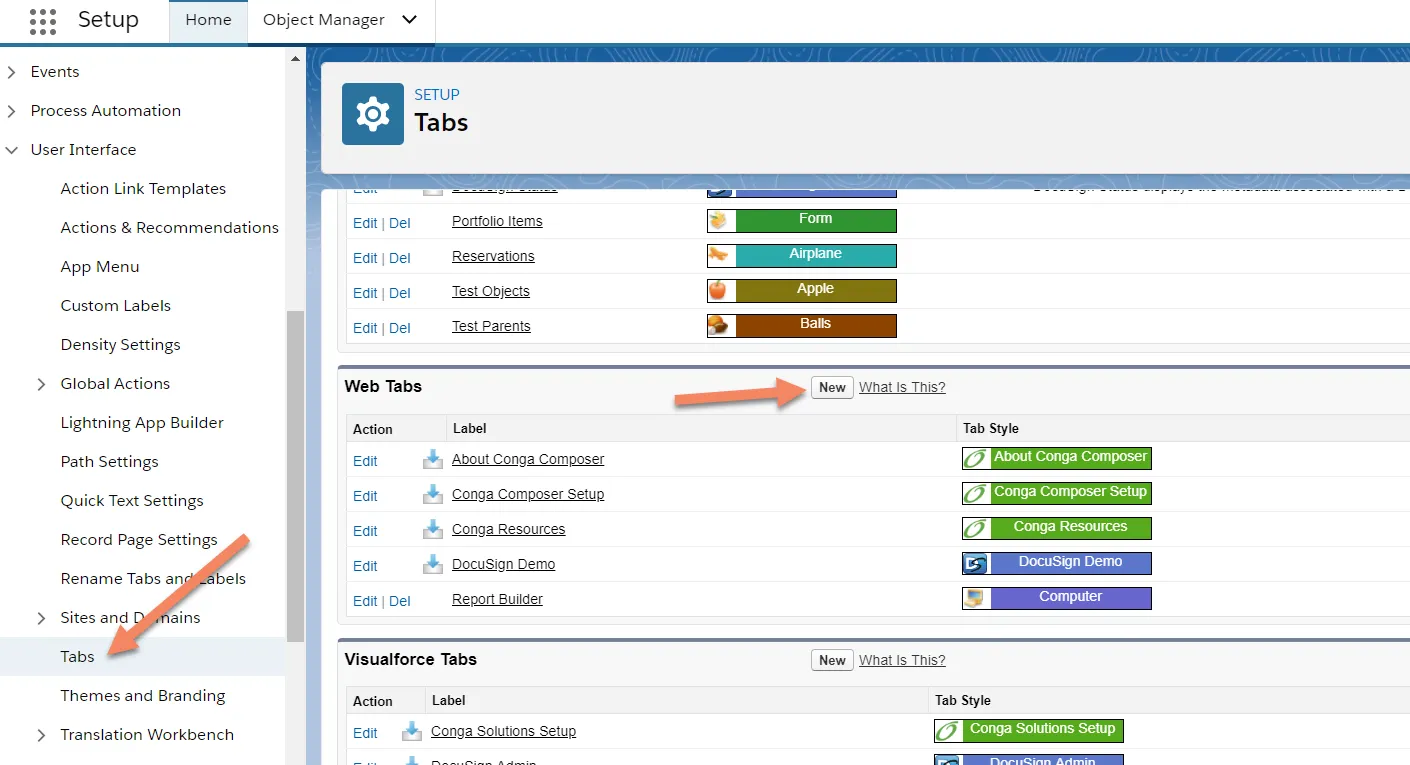The height and width of the screenshot is (765, 1410).
Task: Open Record Page Settings
Action: click(139, 540)
